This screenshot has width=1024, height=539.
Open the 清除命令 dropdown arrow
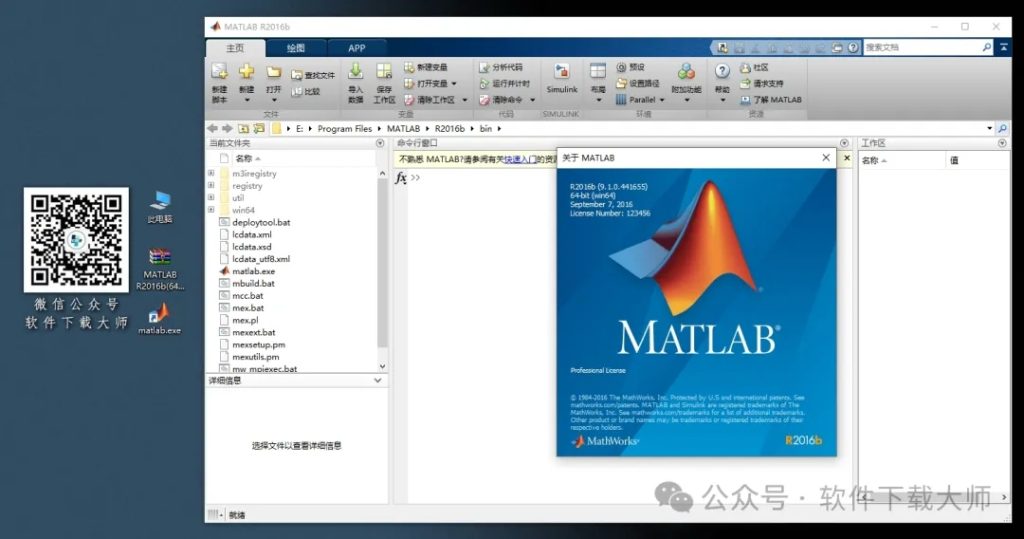pyautogui.click(x=532, y=100)
